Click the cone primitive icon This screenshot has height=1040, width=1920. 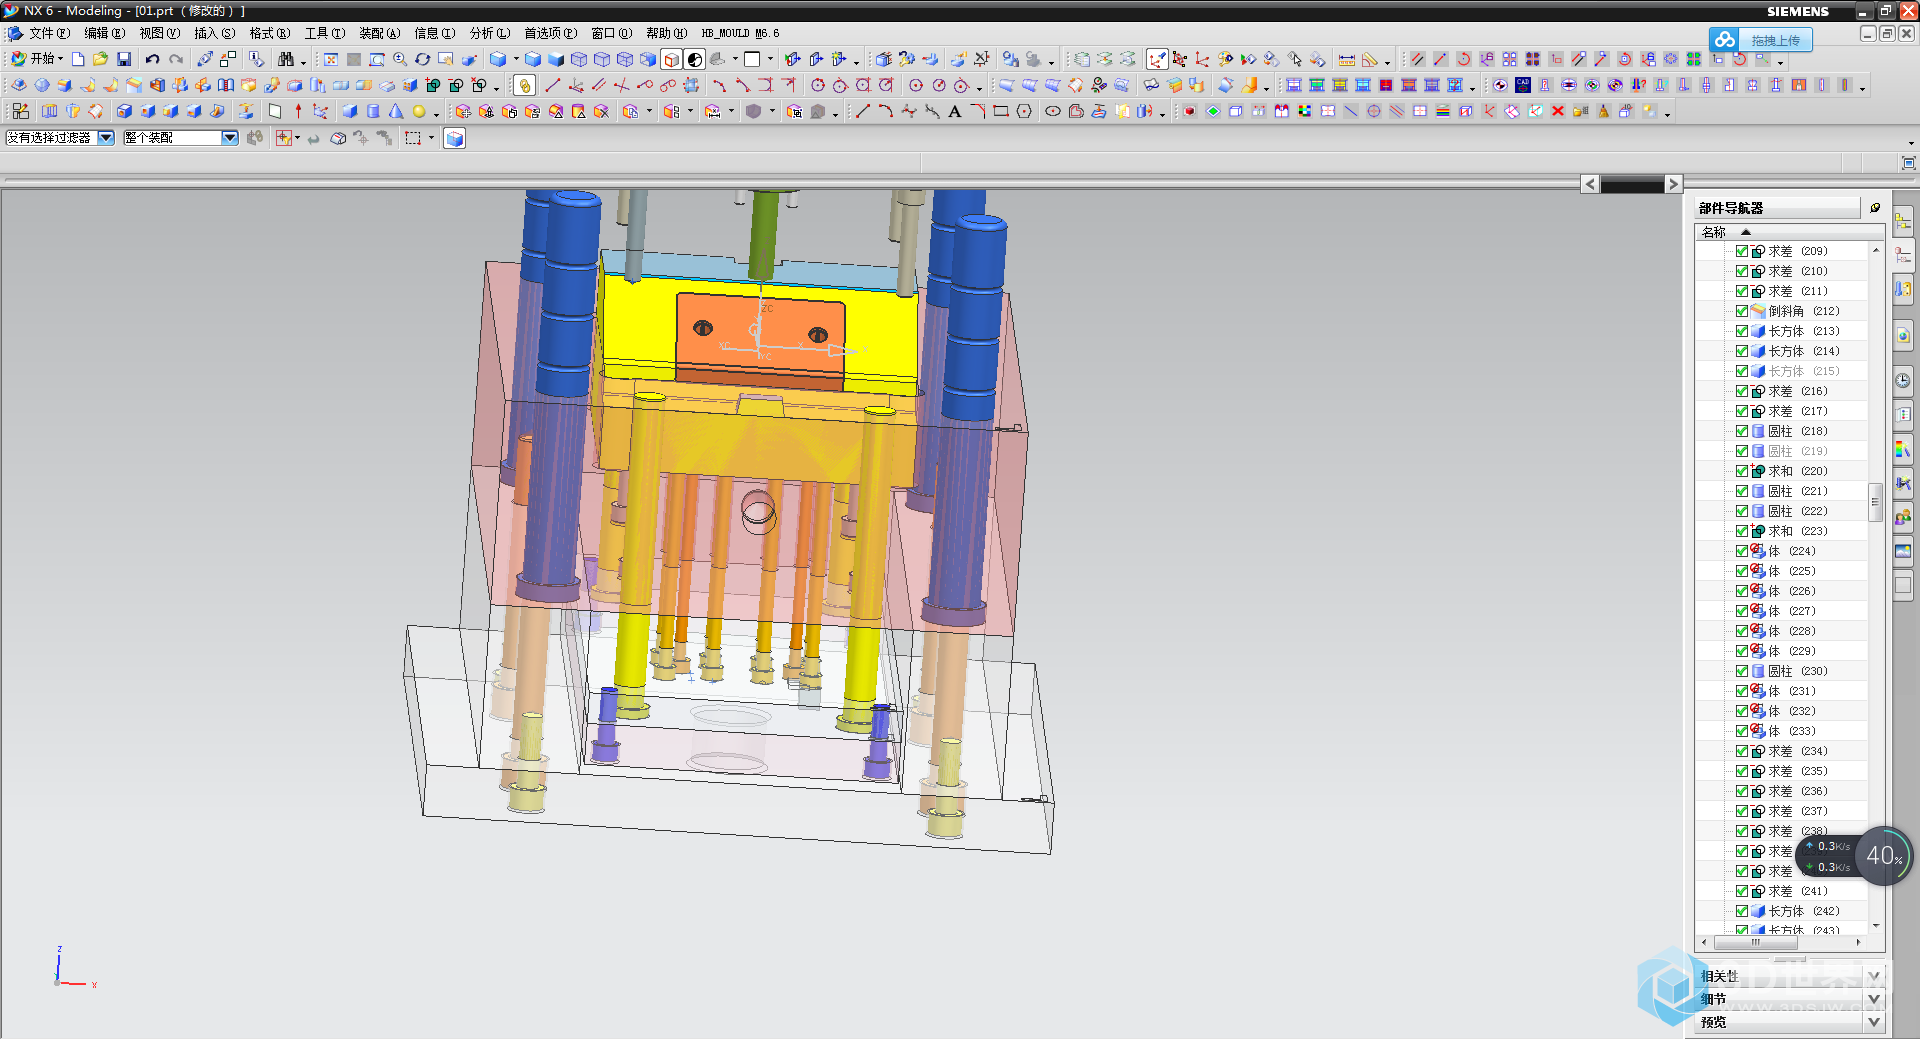coord(396,111)
